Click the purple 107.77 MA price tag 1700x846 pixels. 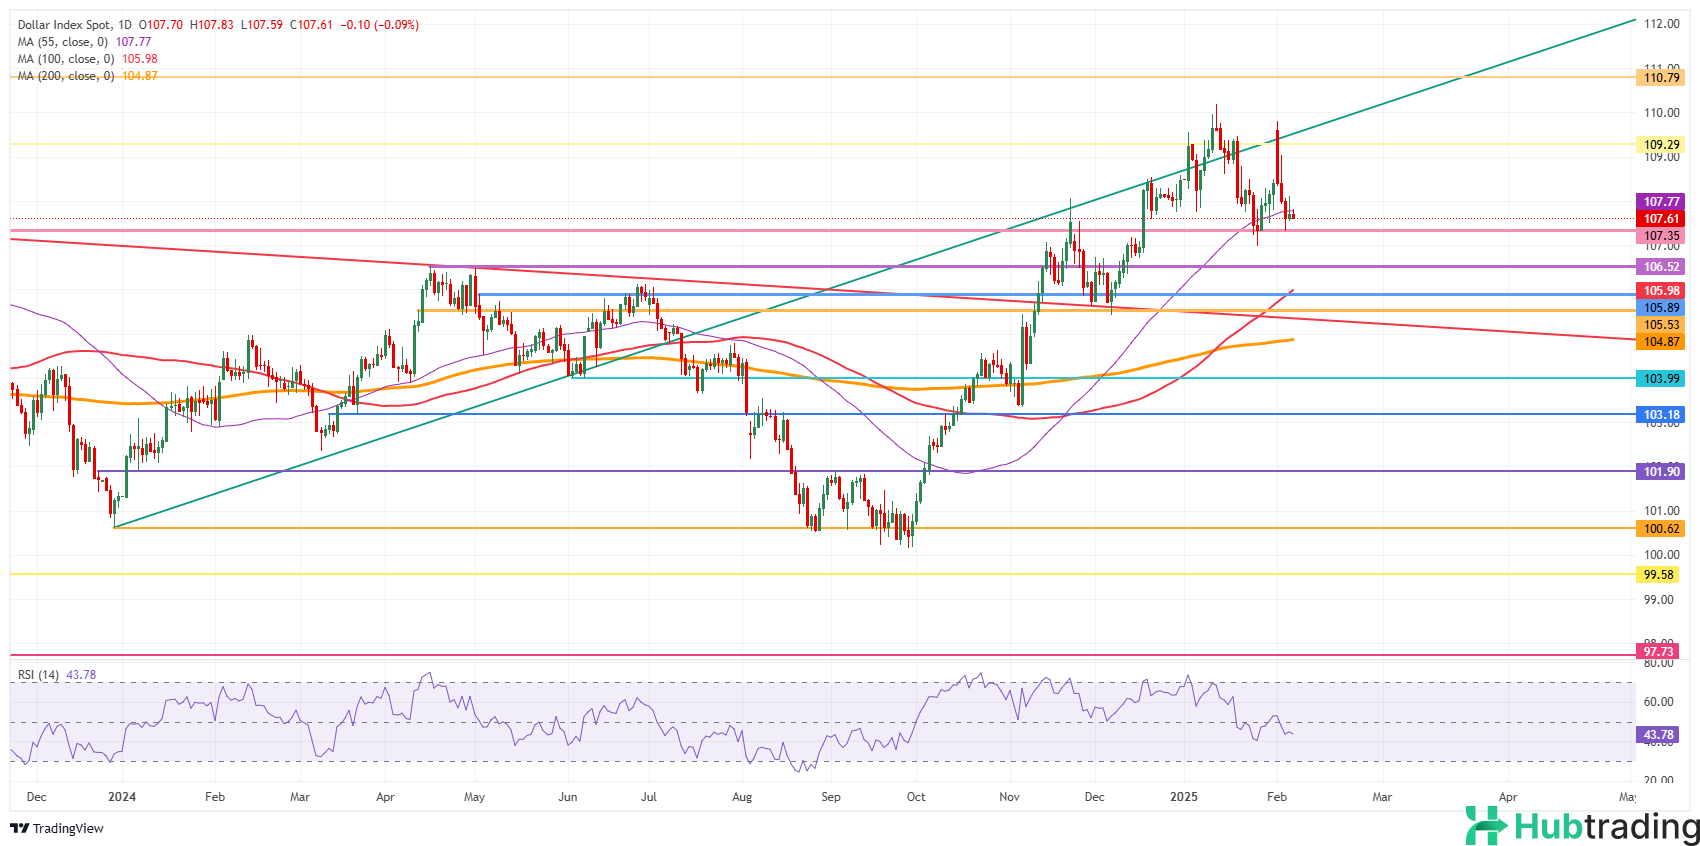pyautogui.click(x=1660, y=202)
